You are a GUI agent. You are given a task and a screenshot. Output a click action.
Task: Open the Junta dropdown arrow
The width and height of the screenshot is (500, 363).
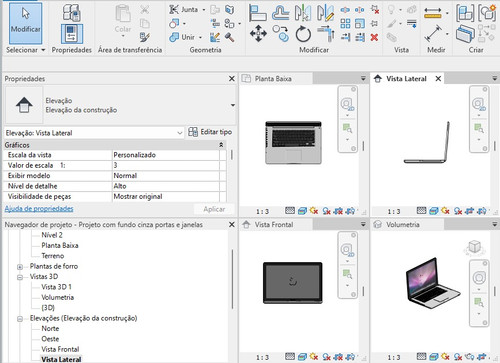204,10
